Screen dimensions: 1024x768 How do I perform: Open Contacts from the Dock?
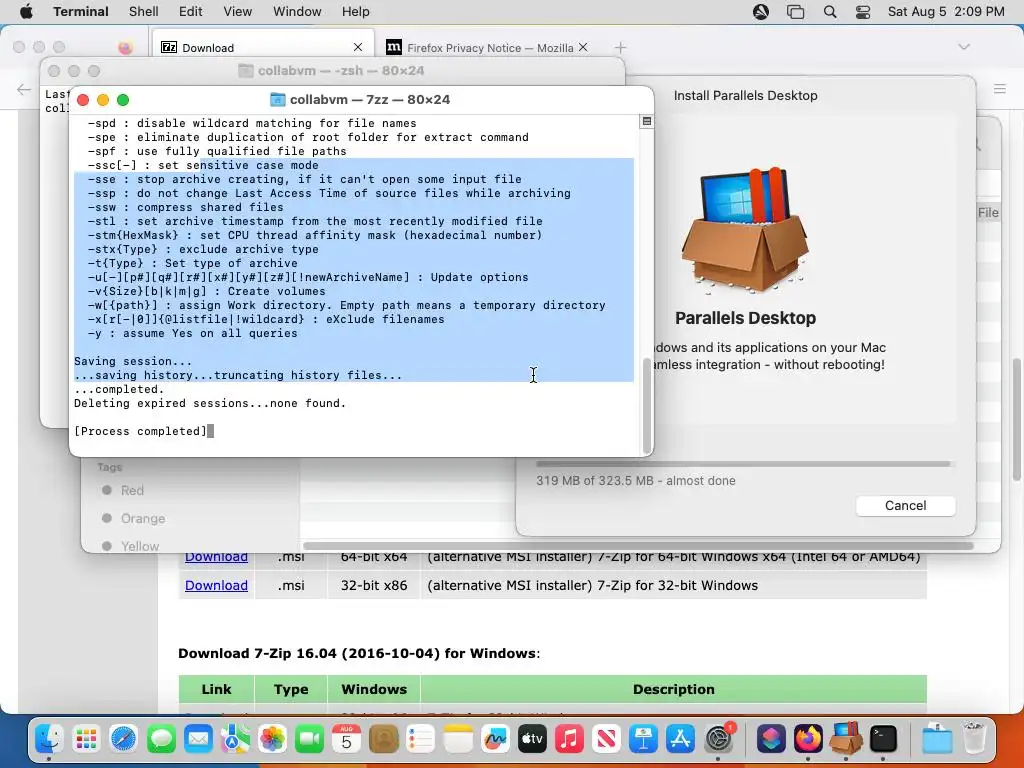click(x=384, y=739)
